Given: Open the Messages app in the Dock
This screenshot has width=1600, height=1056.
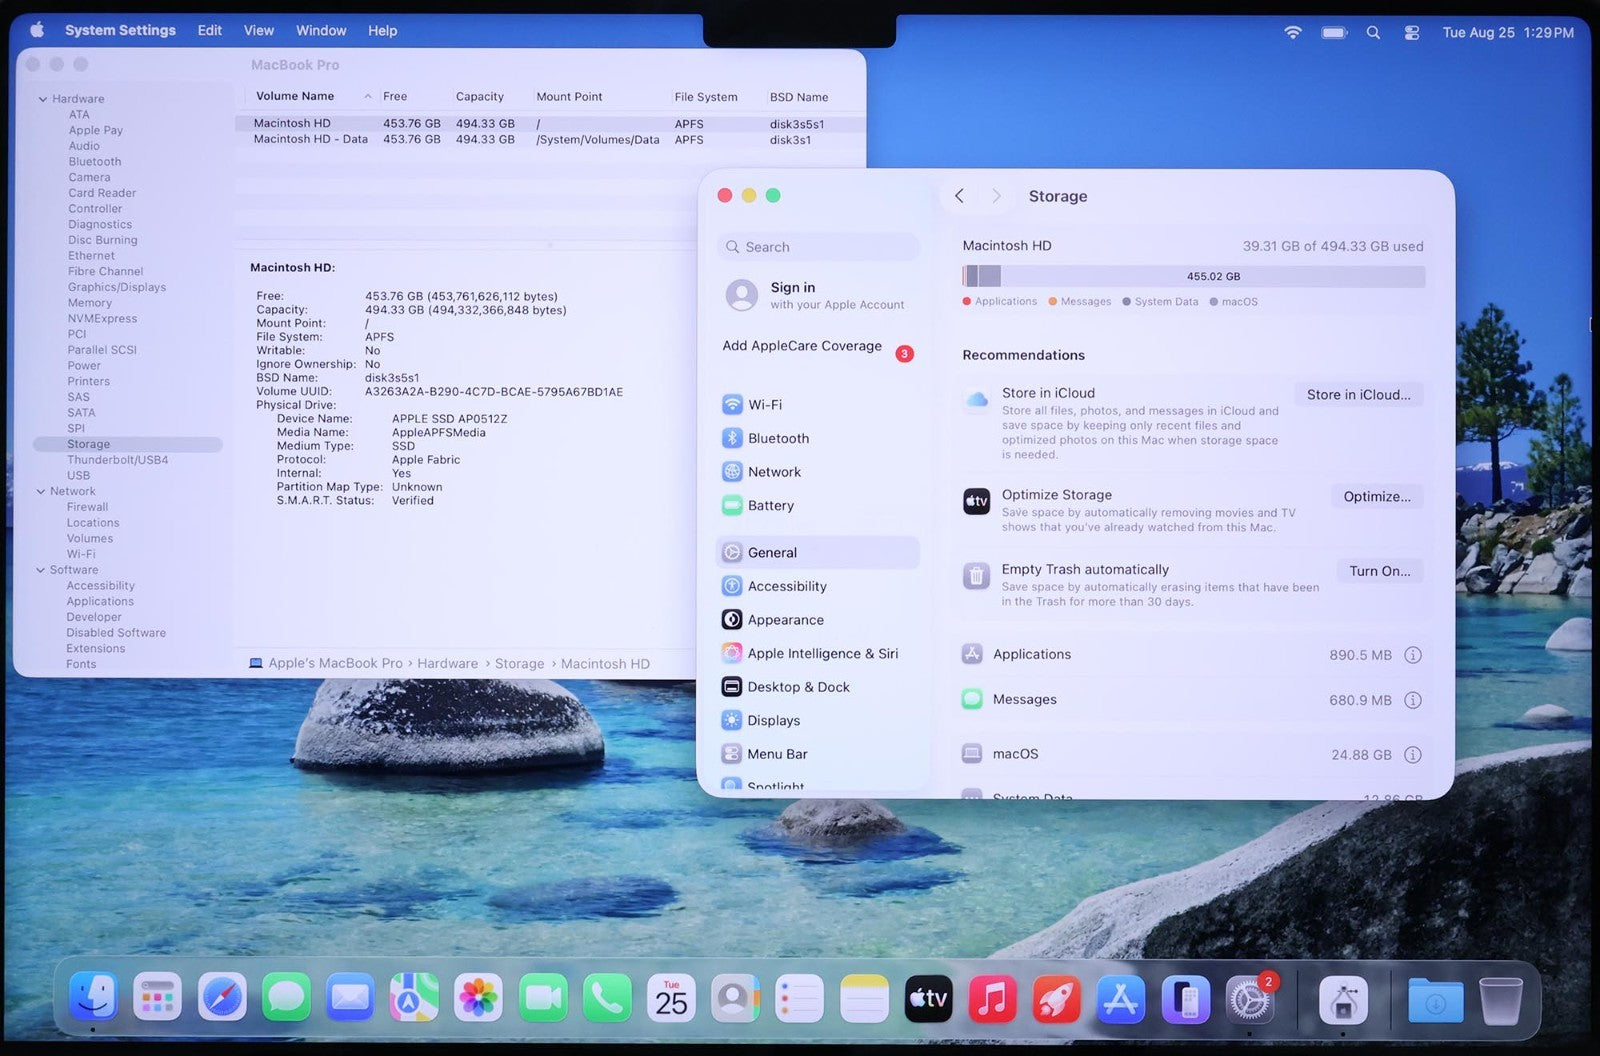Looking at the screenshot, I should tap(286, 997).
